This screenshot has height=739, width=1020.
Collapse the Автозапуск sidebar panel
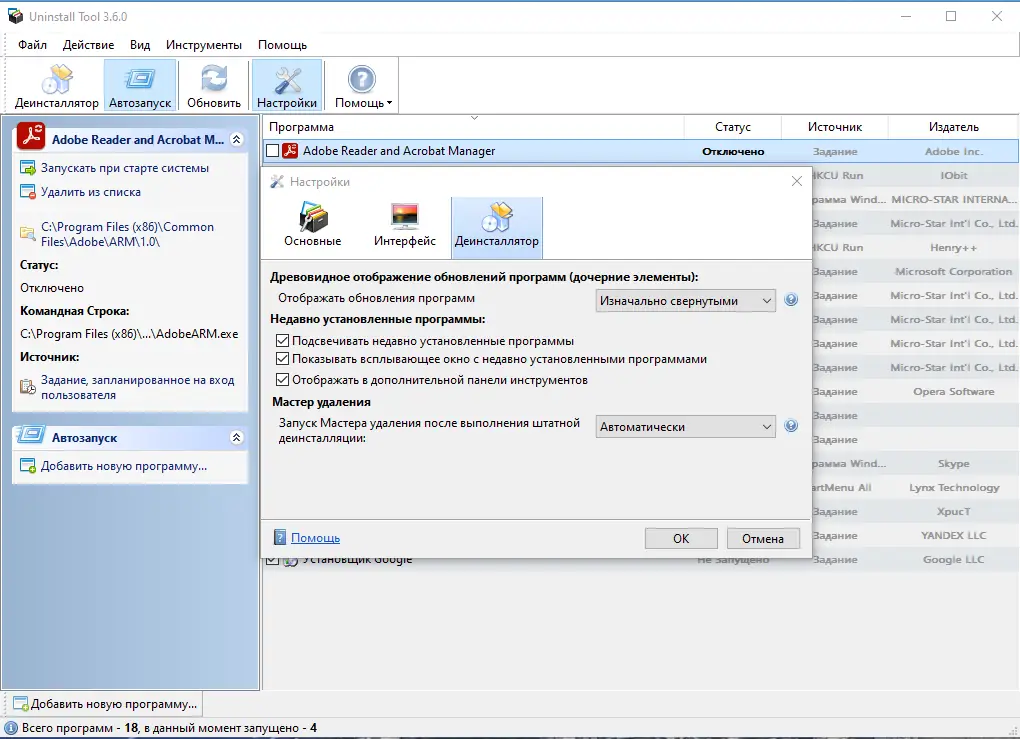237,437
